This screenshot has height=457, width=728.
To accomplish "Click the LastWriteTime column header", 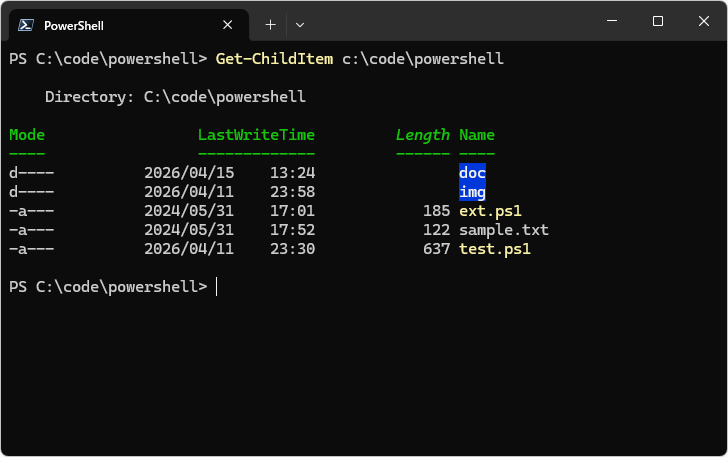I will point(256,135).
